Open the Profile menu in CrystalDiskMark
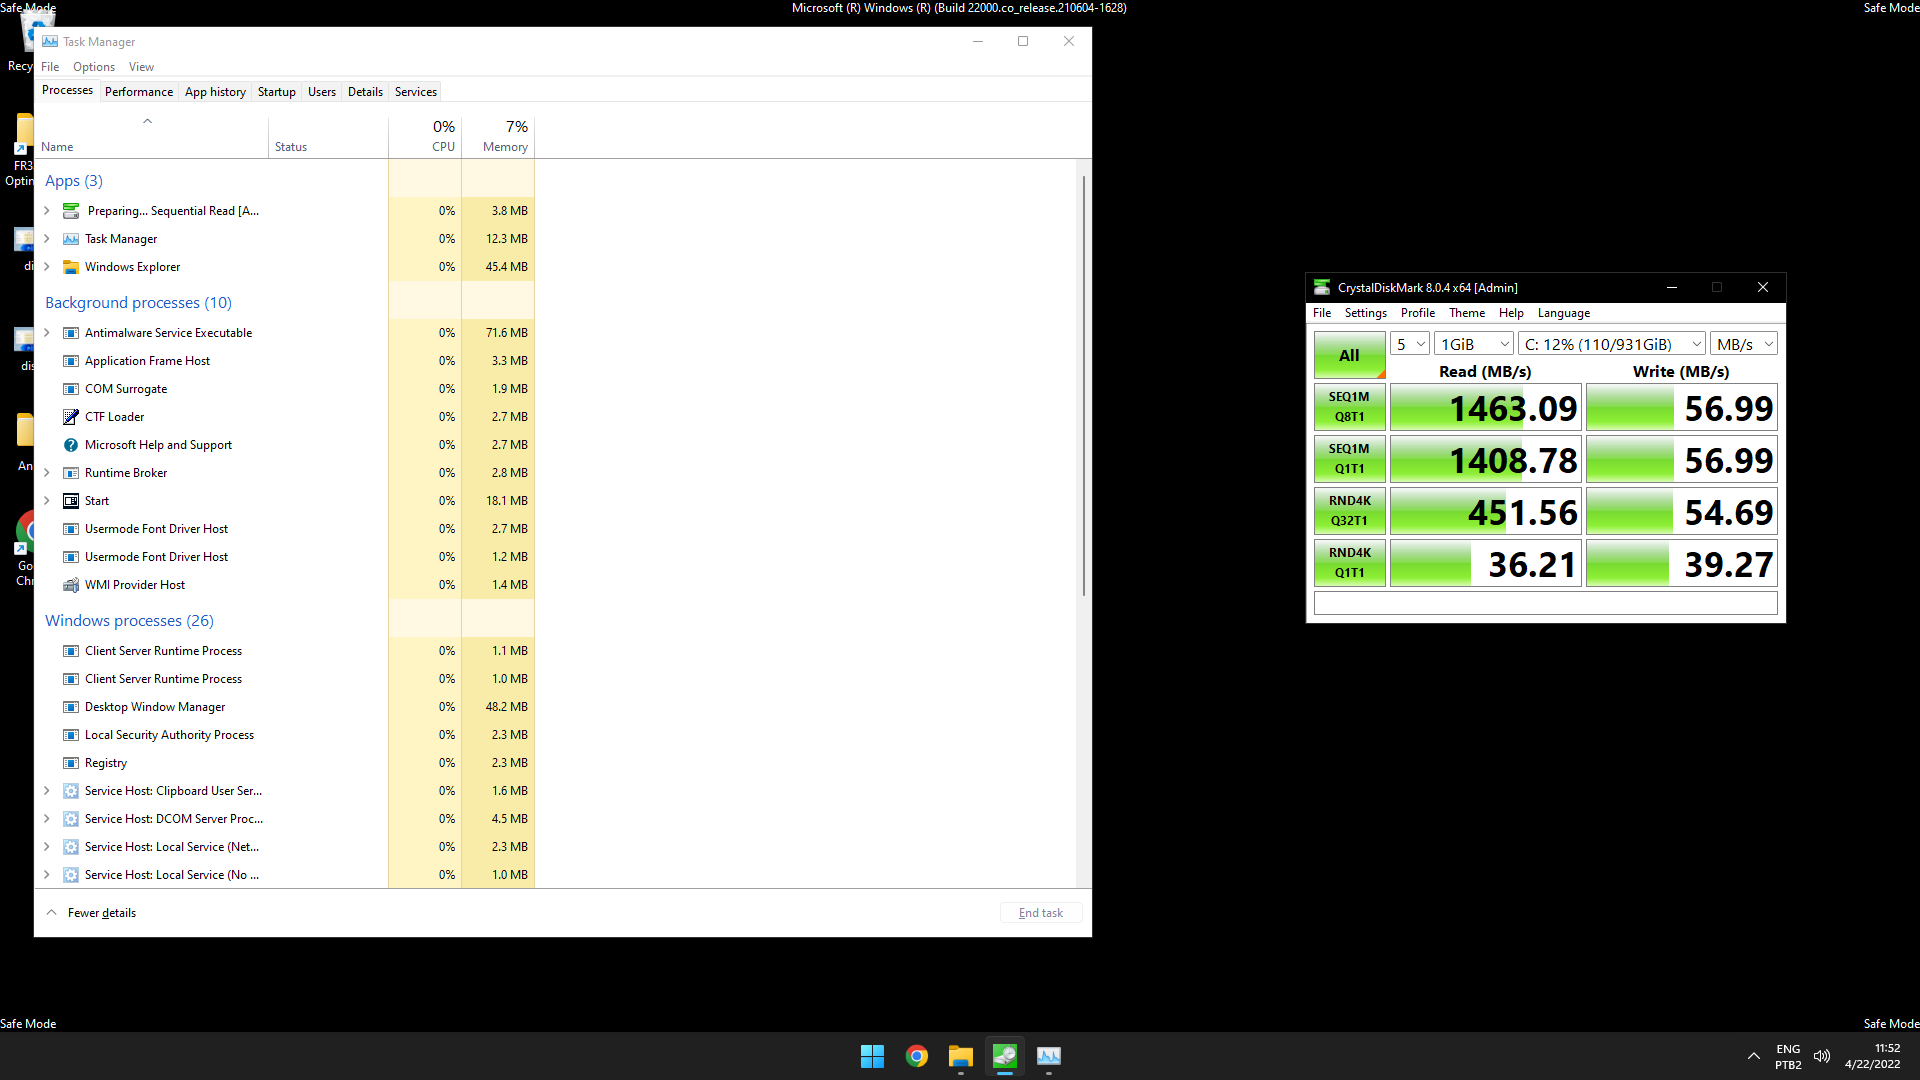1920x1080 pixels. (x=1418, y=313)
